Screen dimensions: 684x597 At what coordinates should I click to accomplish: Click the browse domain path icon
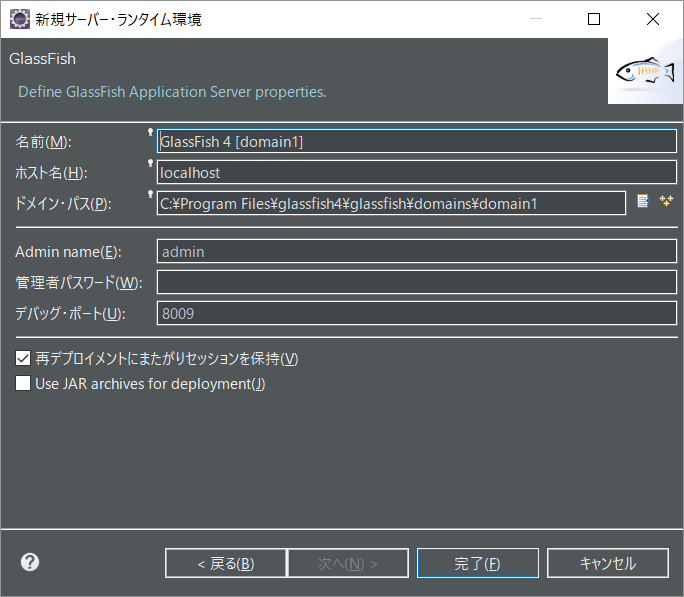click(643, 201)
